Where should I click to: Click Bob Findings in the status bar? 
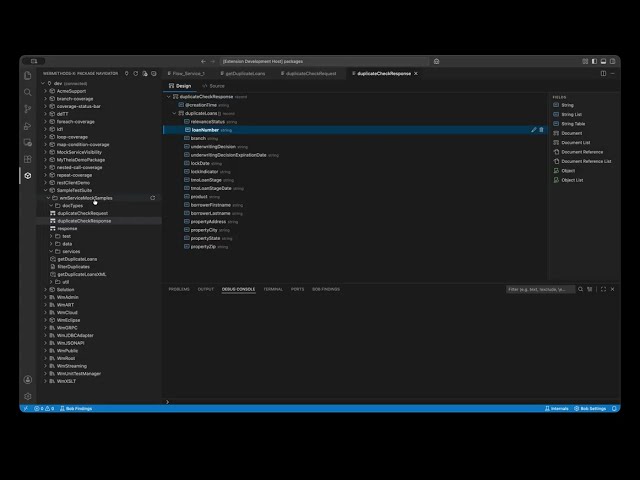(76, 409)
